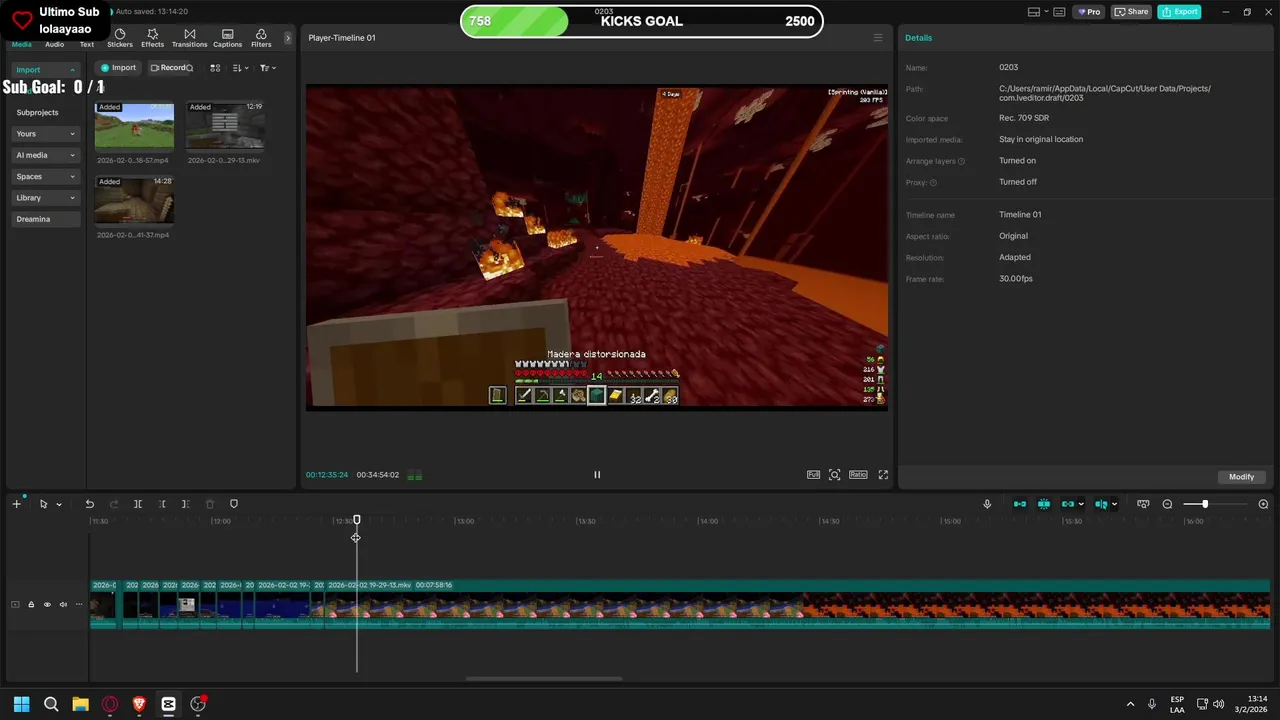Expand the AI media section
1280x720 pixels.
click(x=45, y=155)
